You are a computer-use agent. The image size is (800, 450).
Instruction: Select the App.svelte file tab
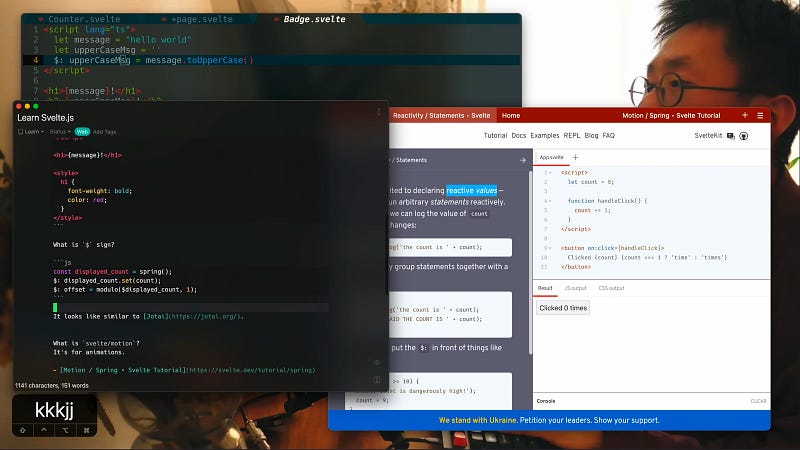(551, 158)
